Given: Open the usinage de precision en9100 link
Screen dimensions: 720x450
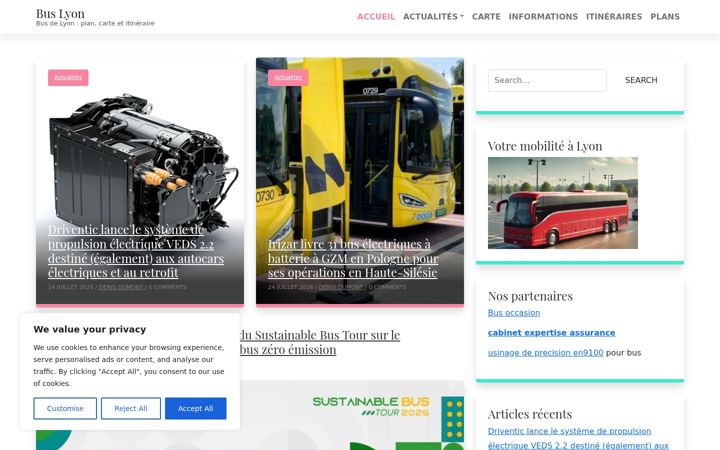Looking at the screenshot, I should pos(546,353).
